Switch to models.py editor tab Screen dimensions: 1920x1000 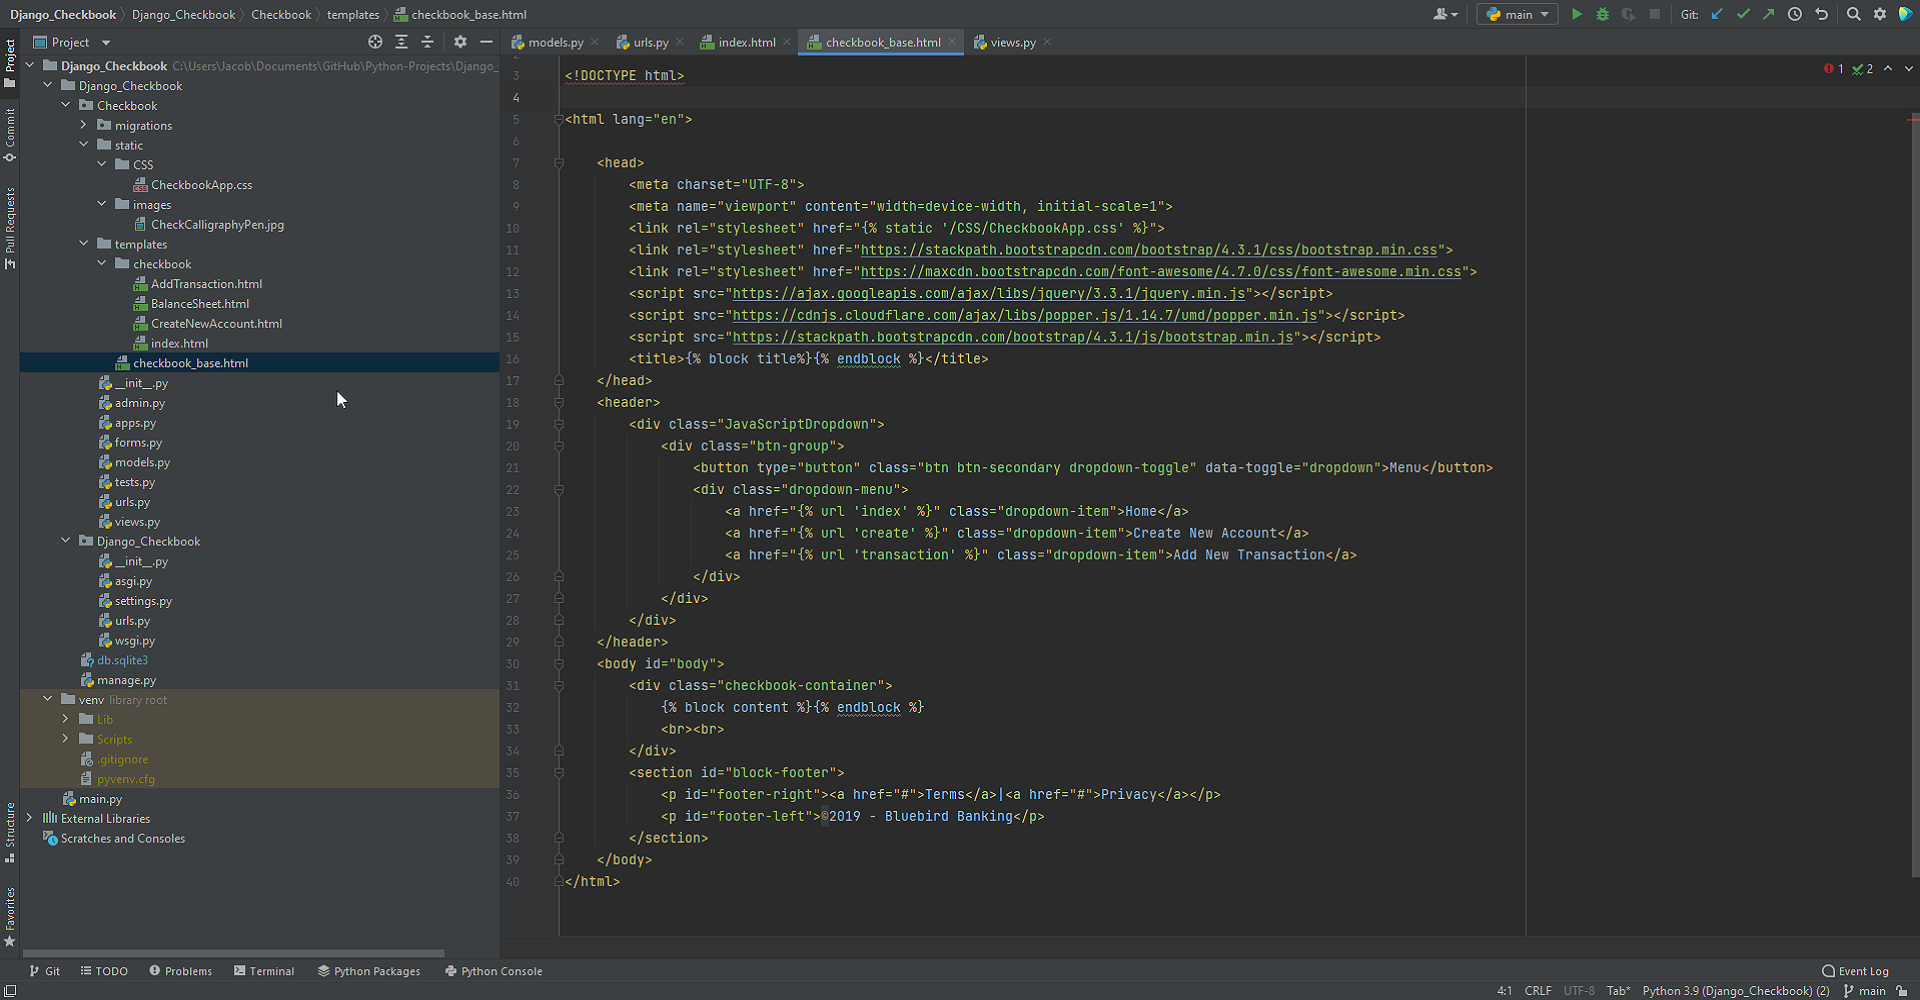pyautogui.click(x=555, y=42)
